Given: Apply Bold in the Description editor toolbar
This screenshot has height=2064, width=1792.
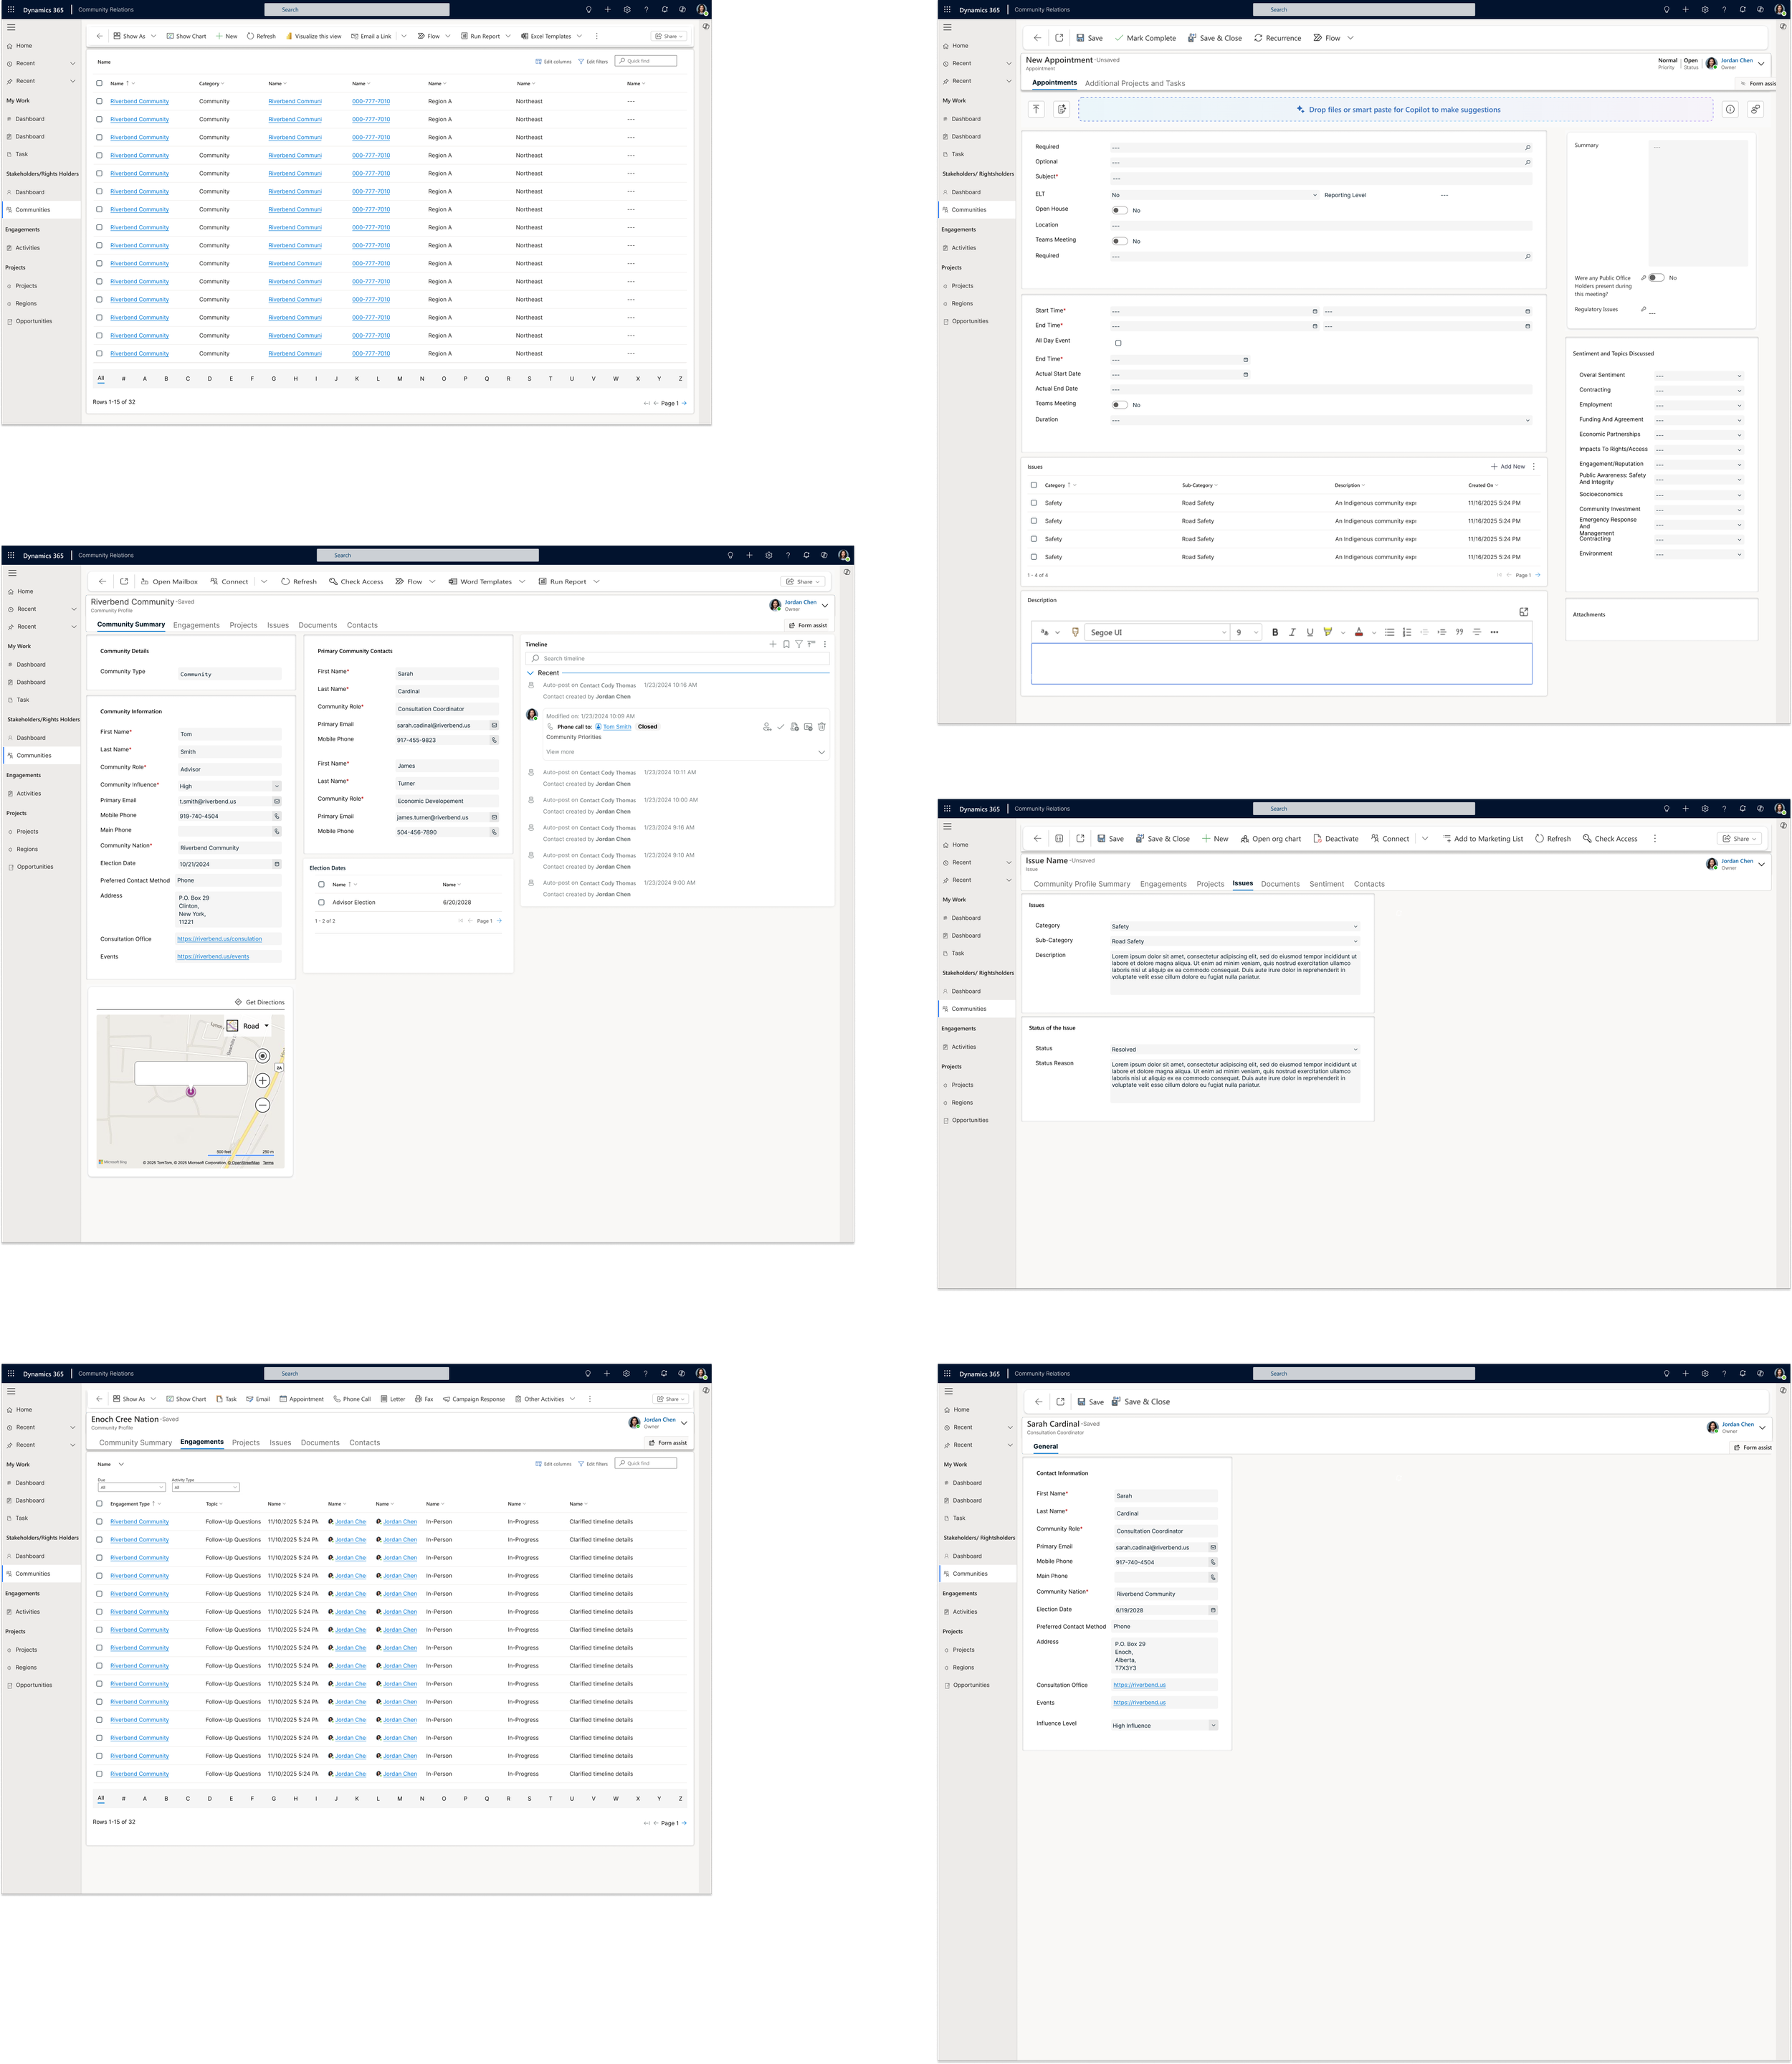Looking at the screenshot, I should point(1275,632).
